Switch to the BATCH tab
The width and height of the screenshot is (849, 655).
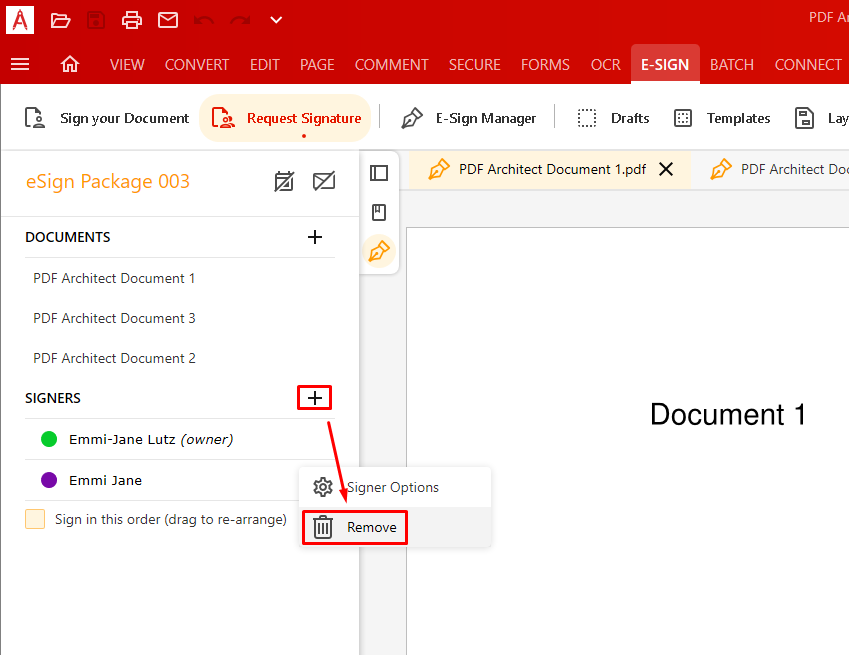(x=732, y=64)
